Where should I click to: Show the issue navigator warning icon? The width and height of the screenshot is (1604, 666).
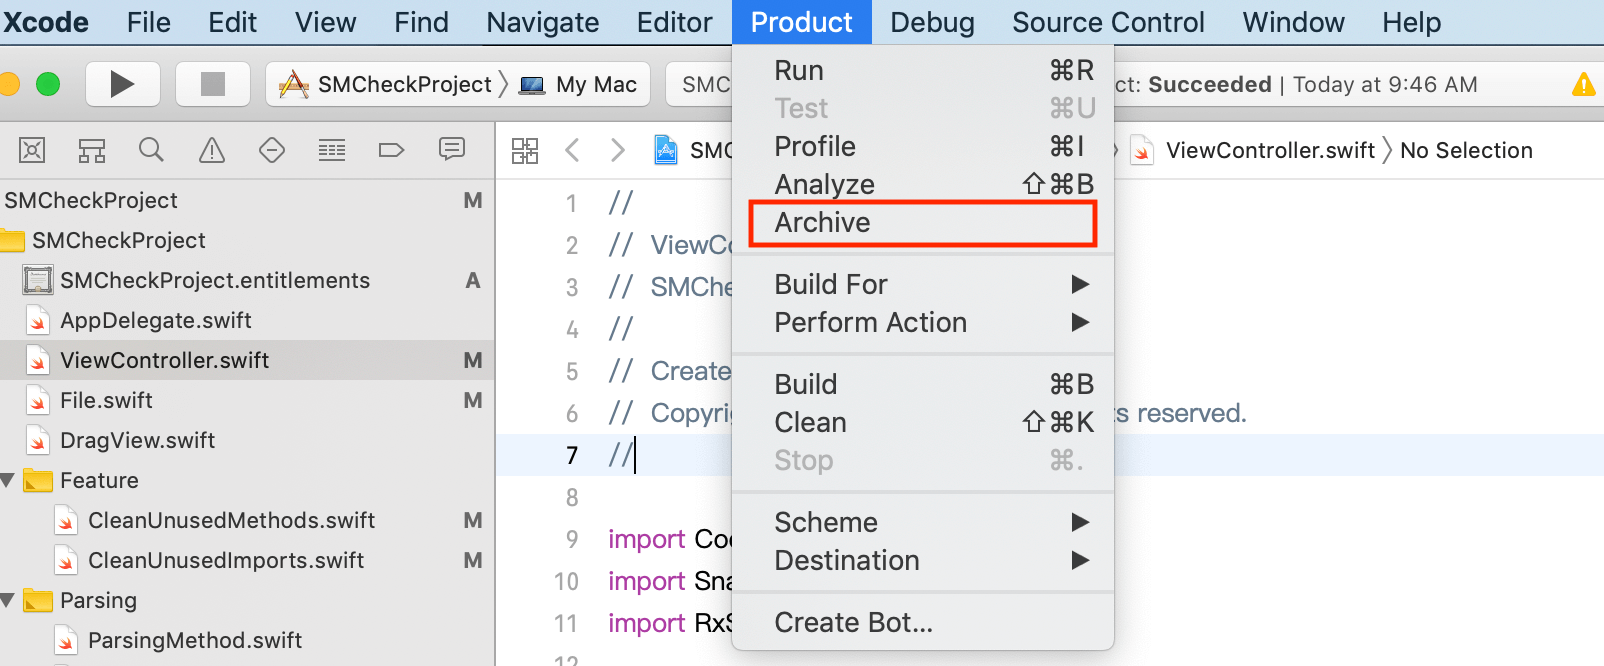click(212, 151)
